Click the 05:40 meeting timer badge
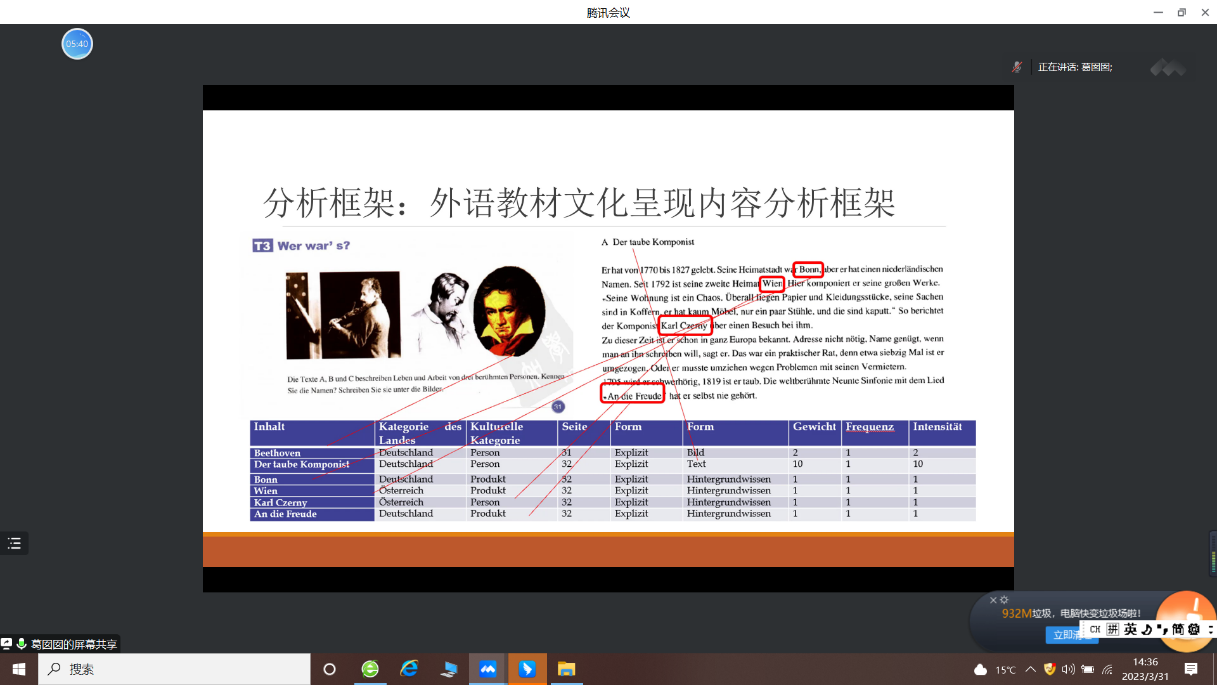The height and width of the screenshot is (685, 1217). 77,44
